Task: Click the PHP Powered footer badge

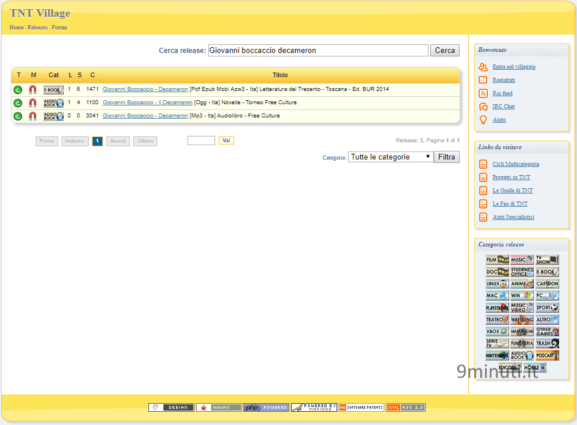Action: coord(266,407)
